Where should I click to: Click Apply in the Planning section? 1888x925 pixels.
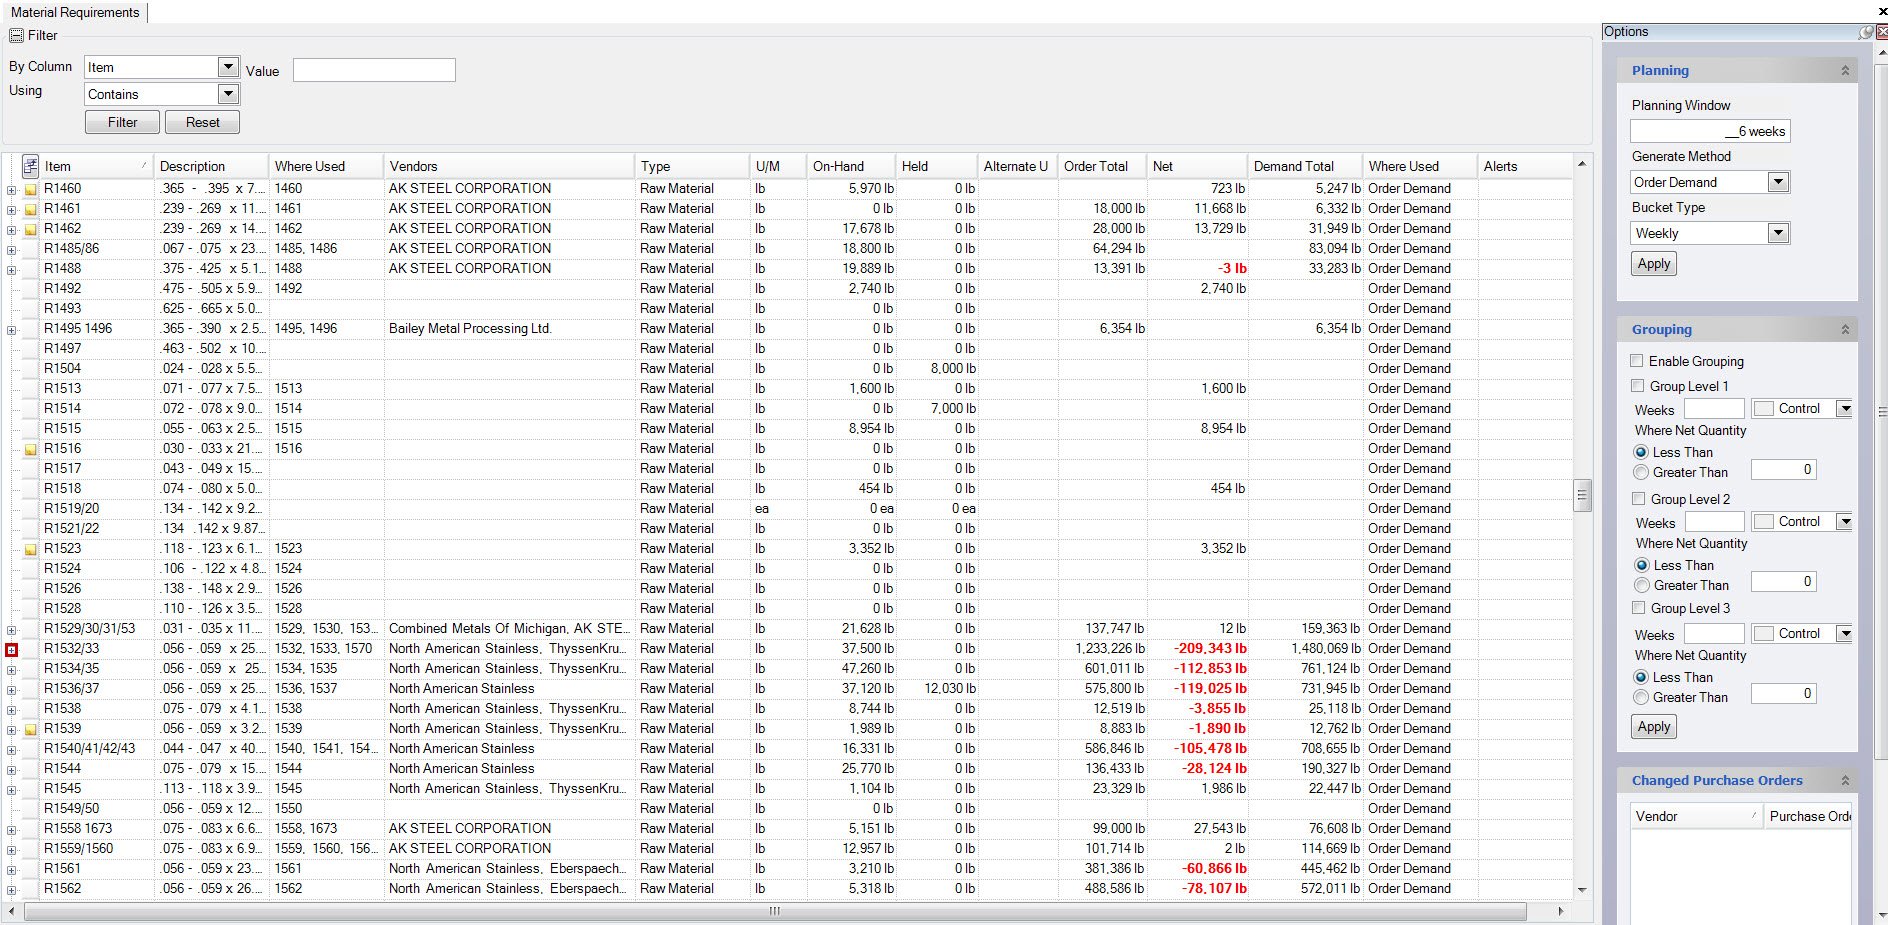pos(1653,264)
